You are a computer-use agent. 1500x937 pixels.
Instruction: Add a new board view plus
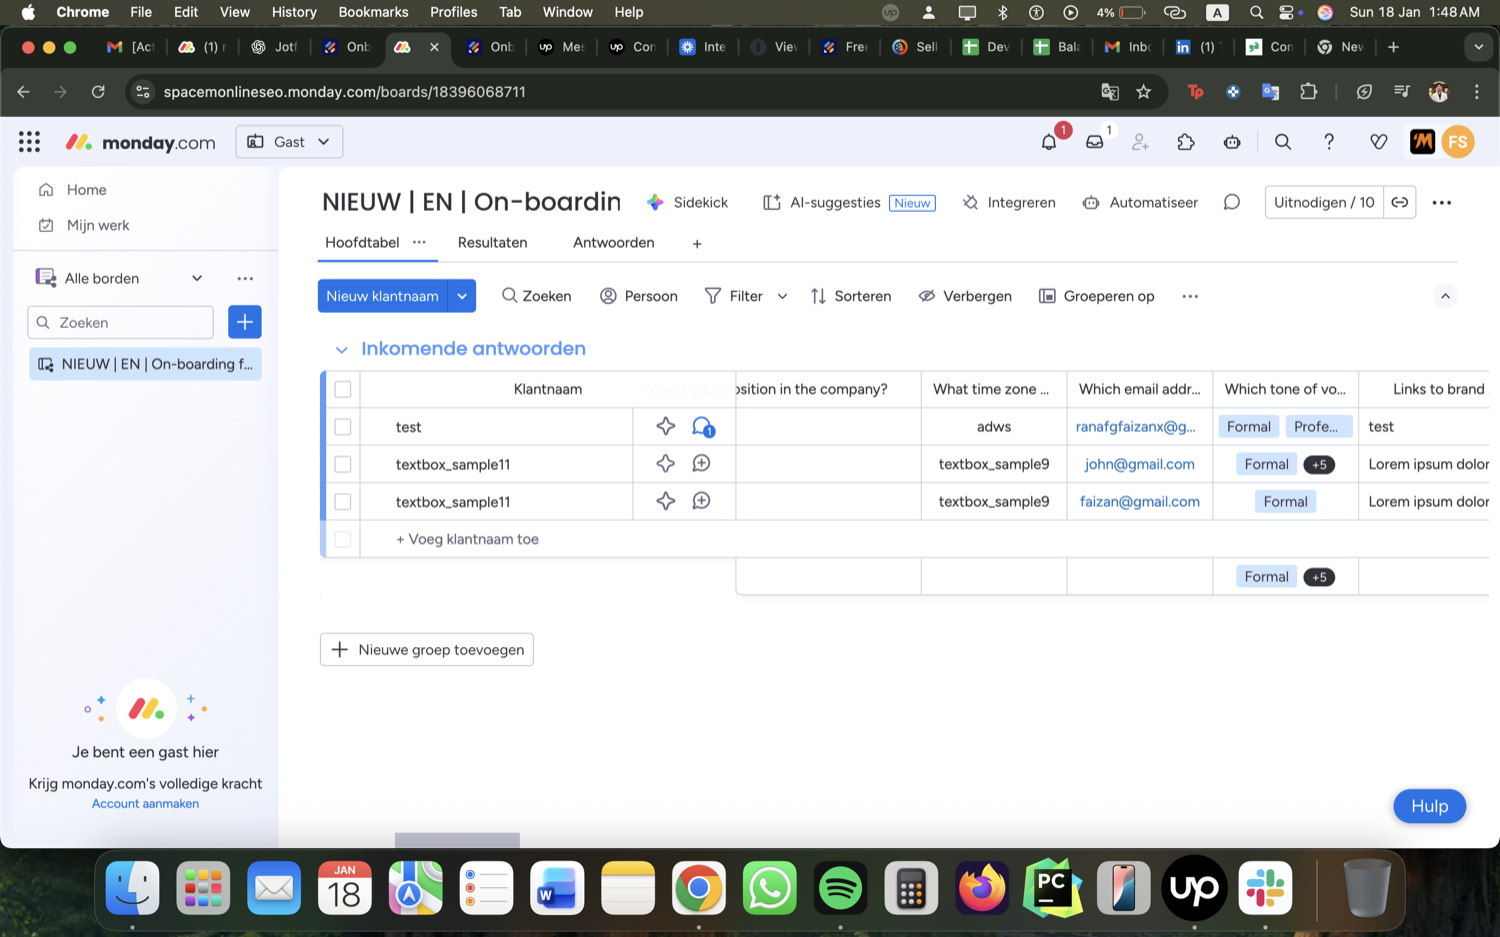pos(697,243)
